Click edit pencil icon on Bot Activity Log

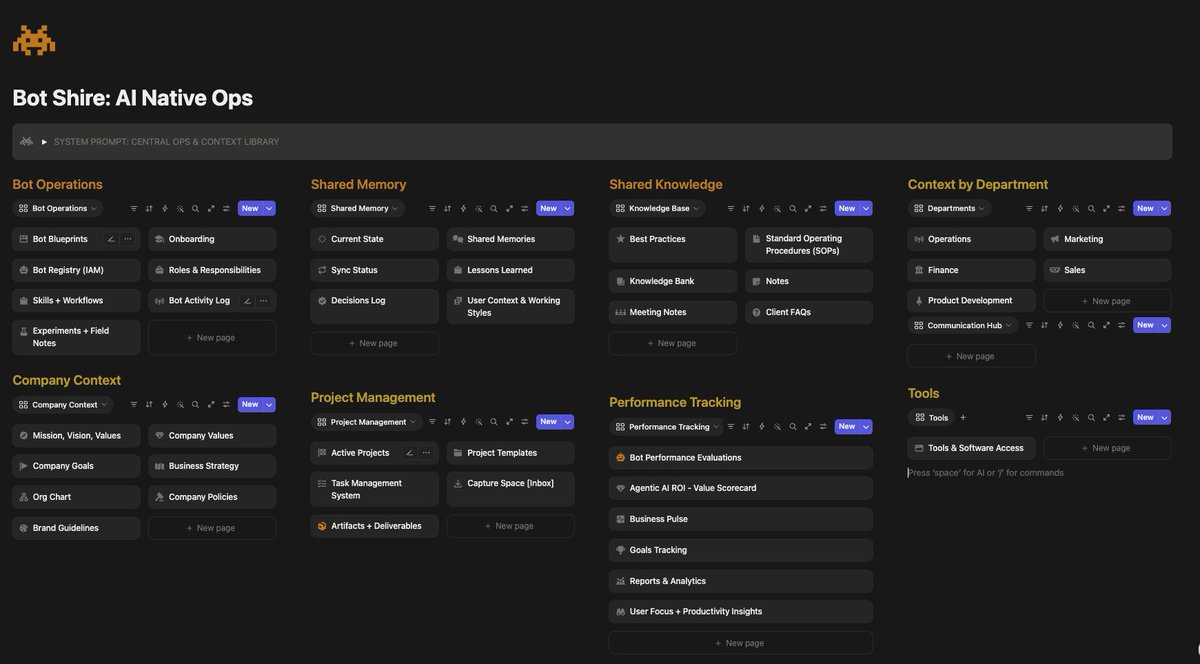coord(247,301)
